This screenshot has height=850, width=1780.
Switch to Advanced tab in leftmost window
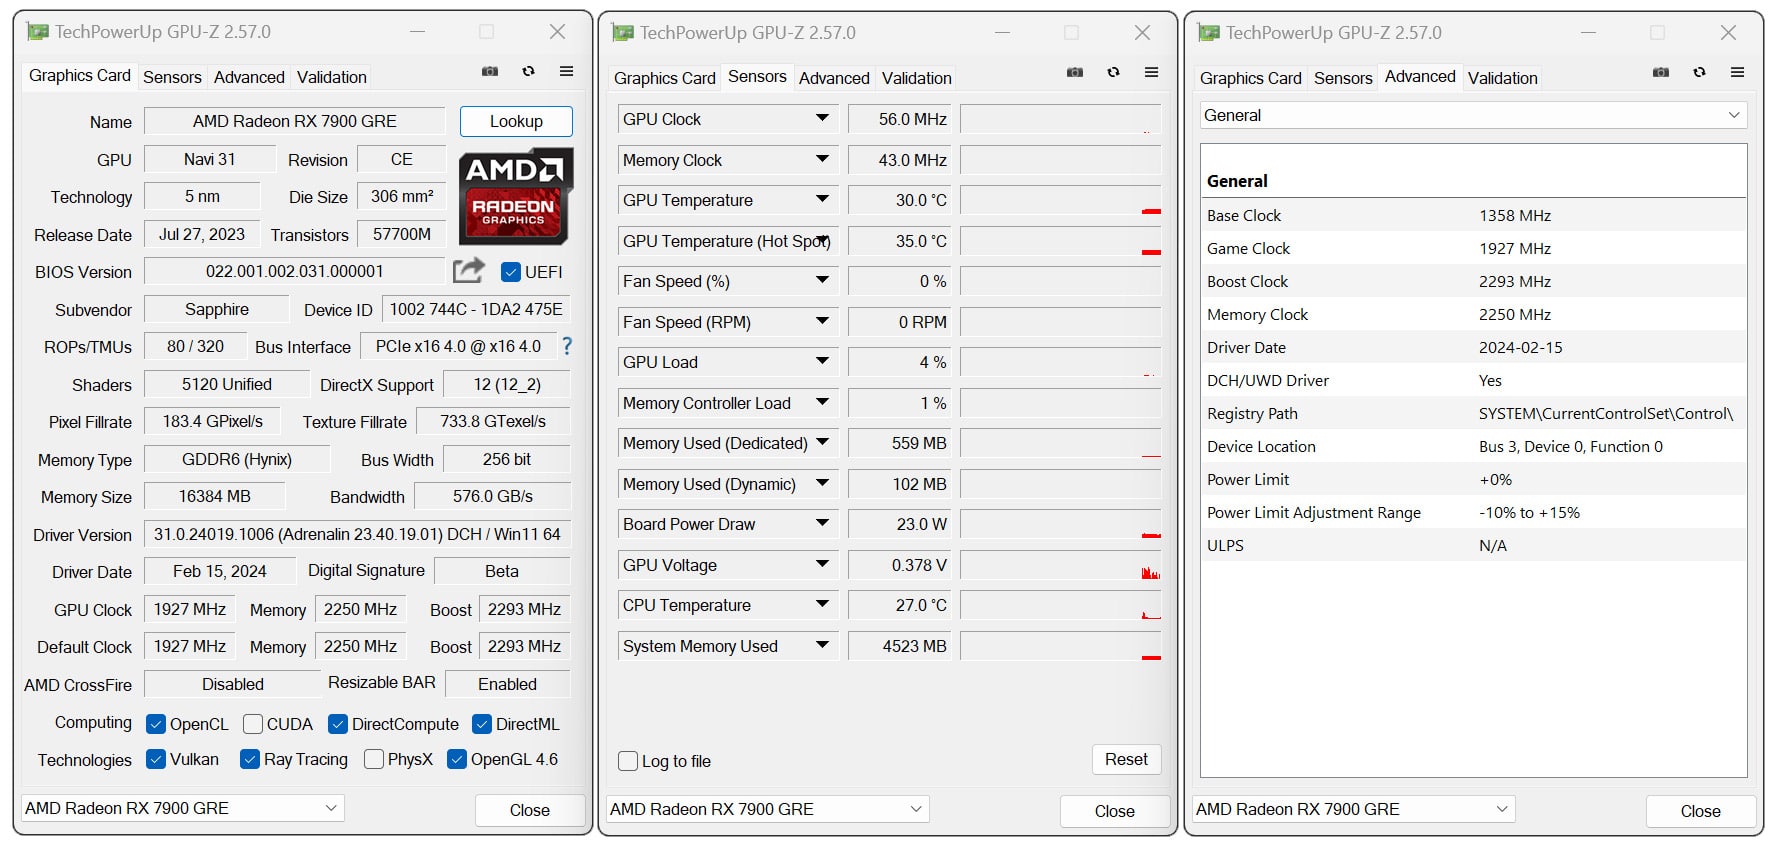(x=249, y=77)
